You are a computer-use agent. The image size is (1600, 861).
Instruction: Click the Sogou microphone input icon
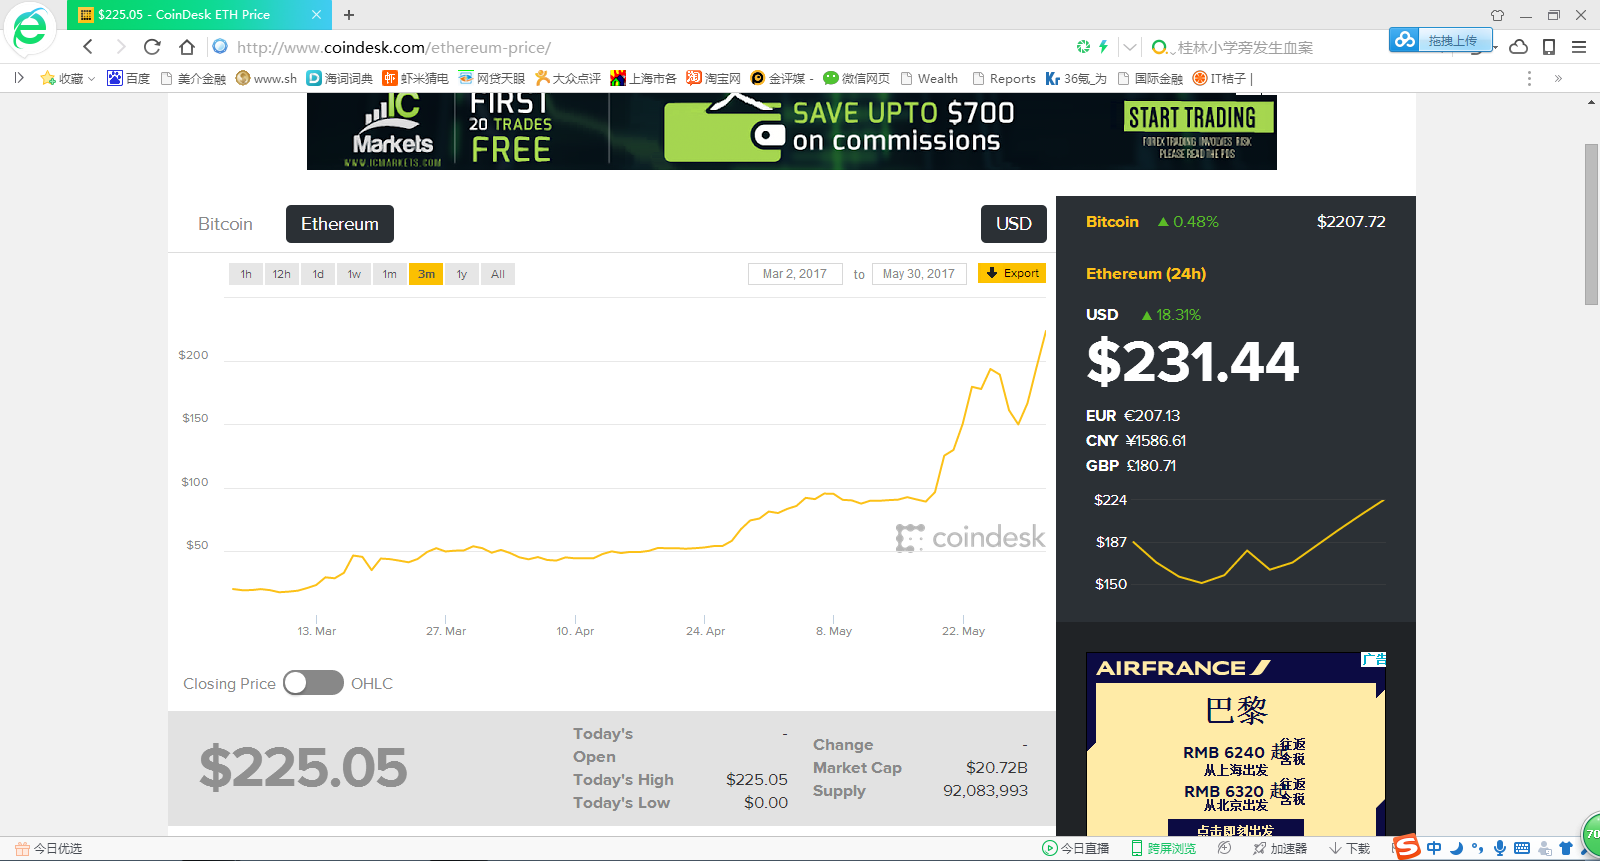pos(1499,848)
